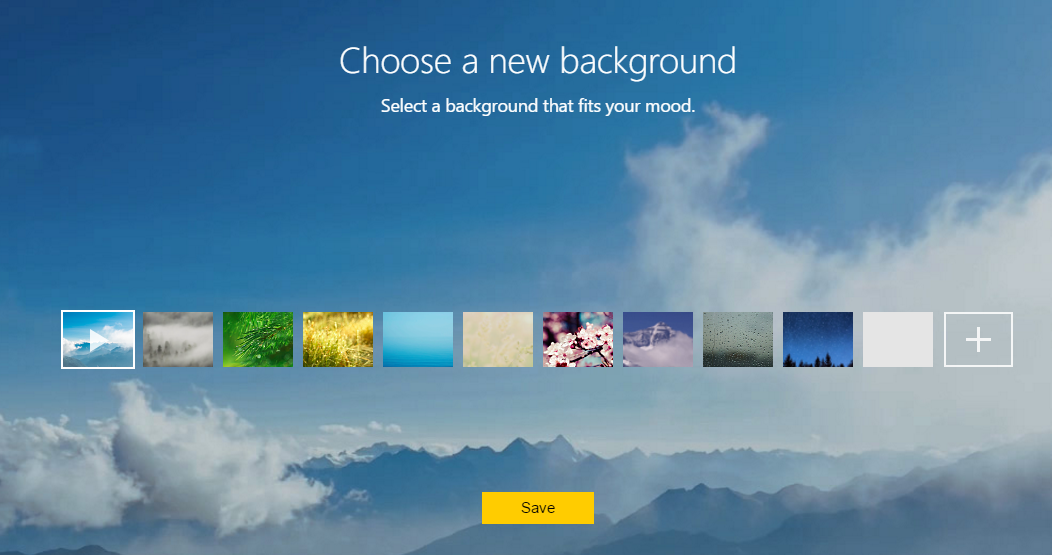Select the pink cherry blossom background
This screenshot has width=1052, height=555.
(578, 340)
